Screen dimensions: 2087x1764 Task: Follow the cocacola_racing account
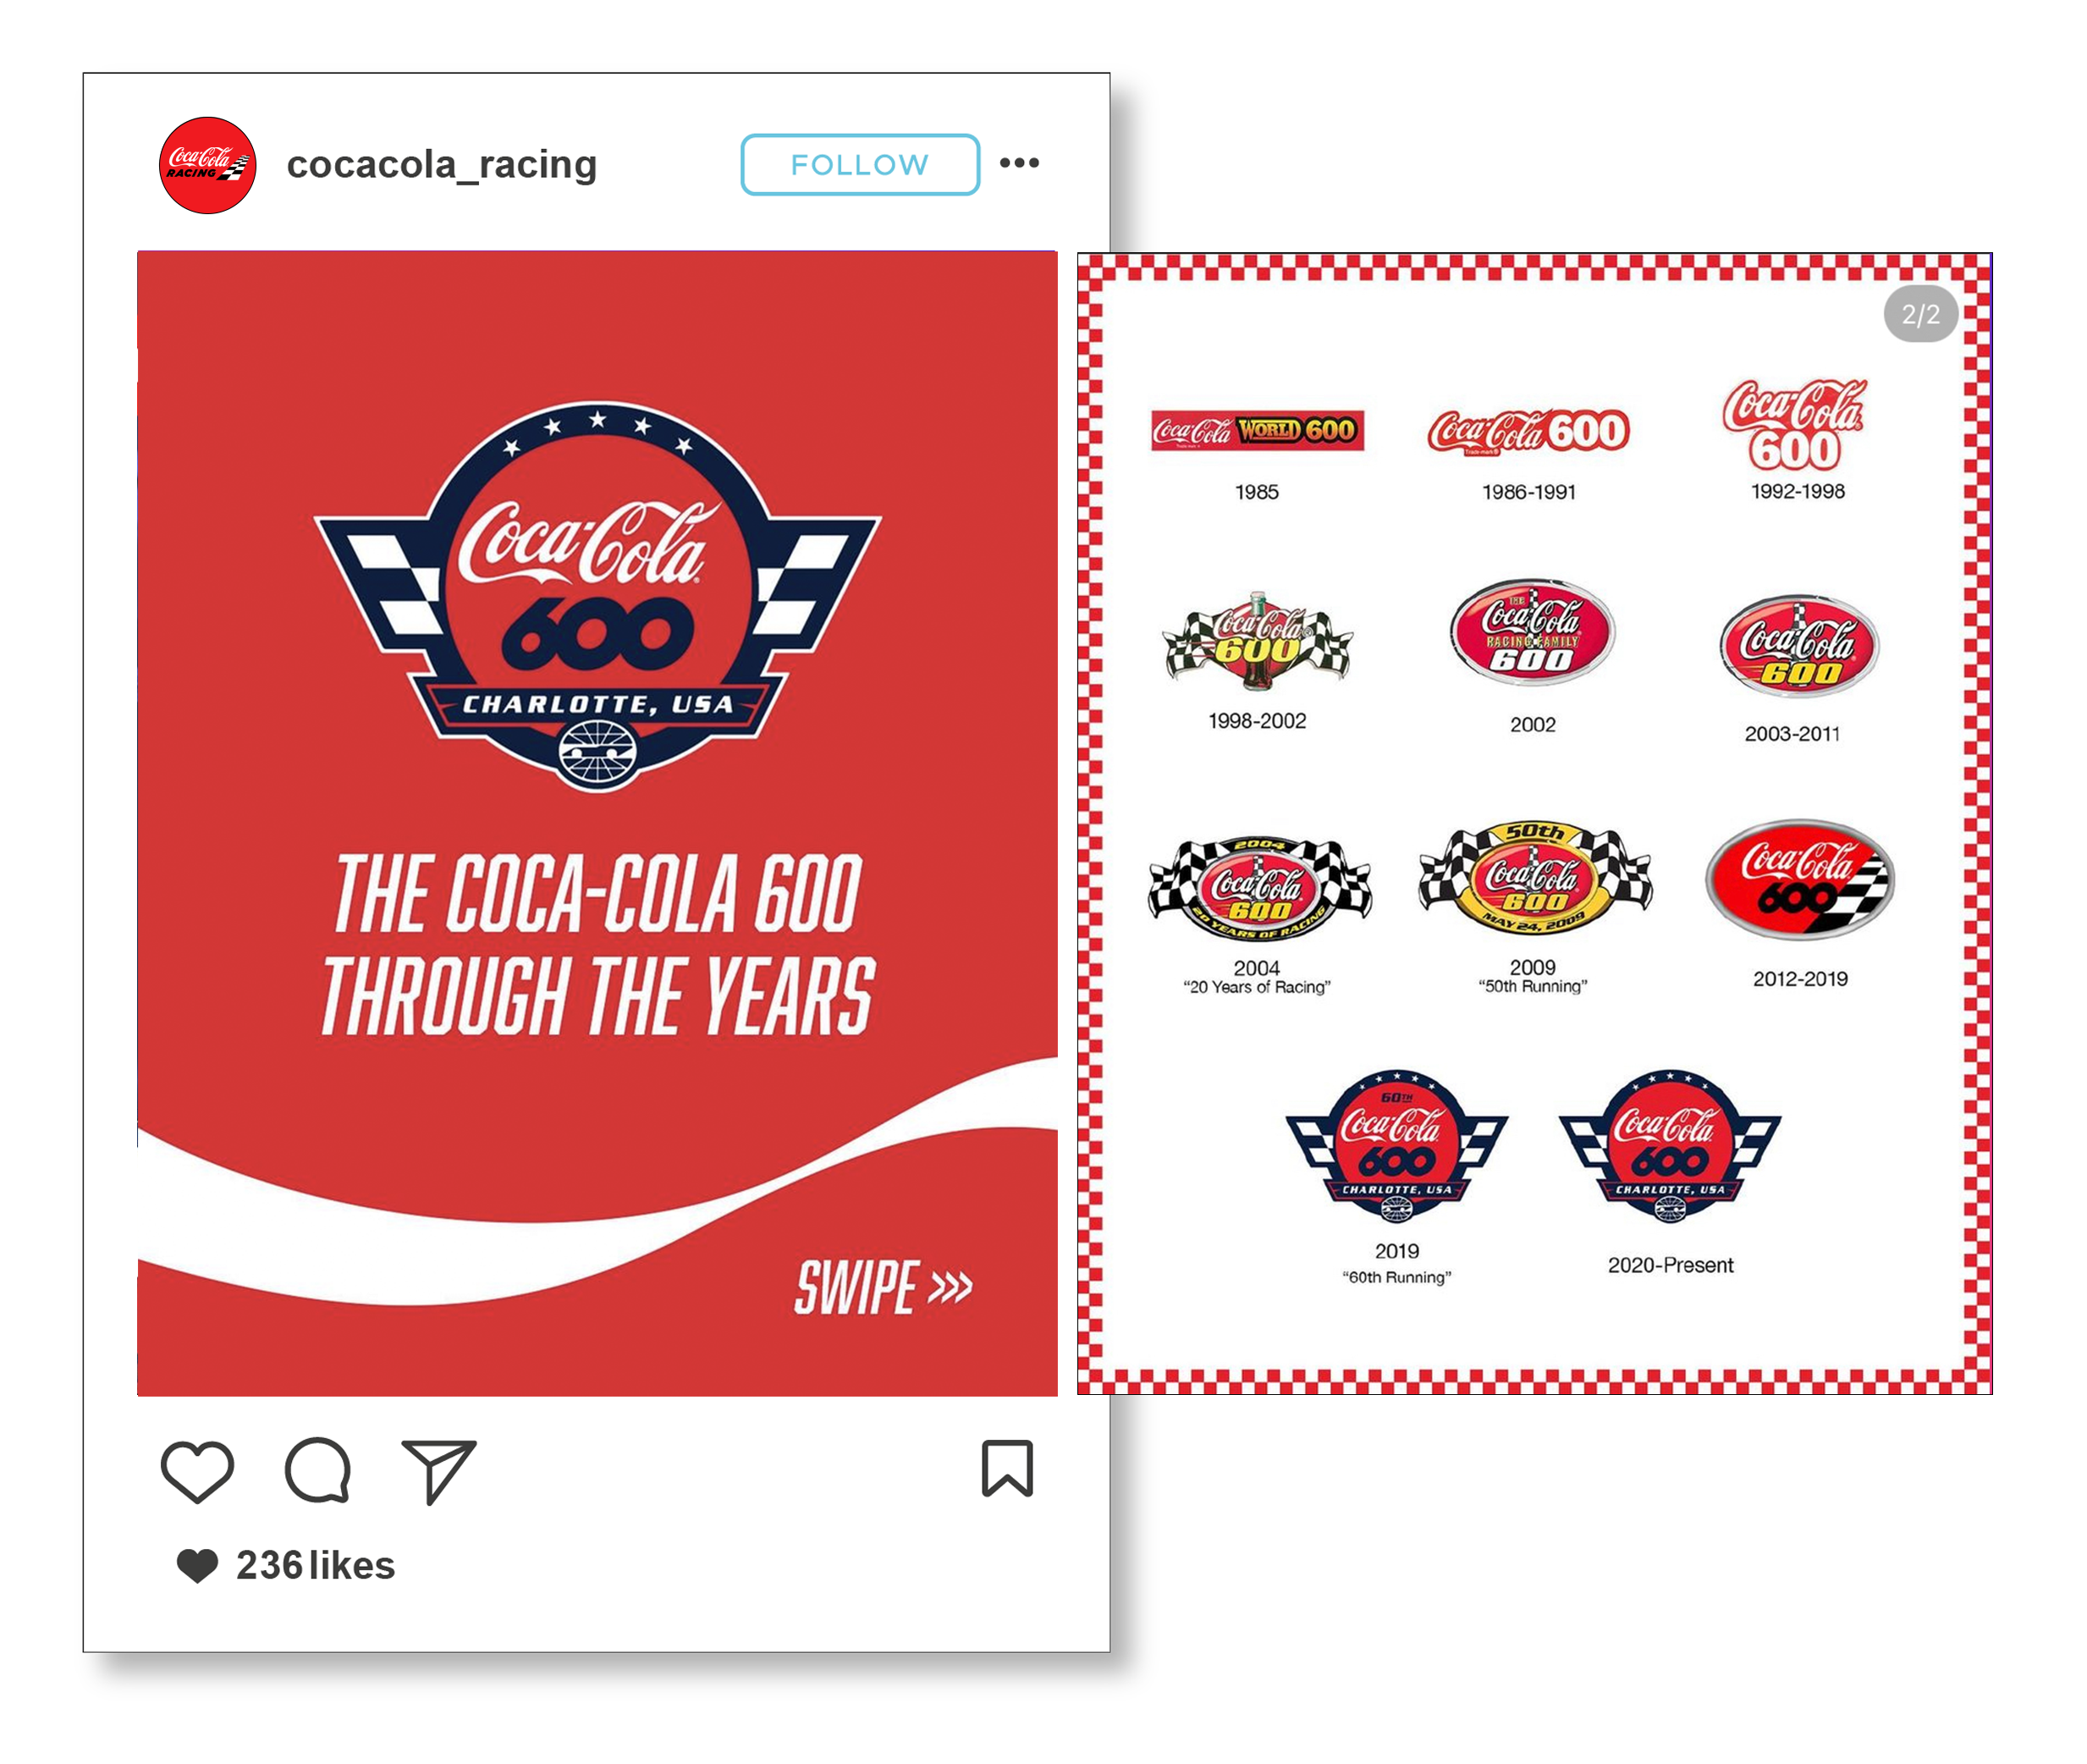click(860, 164)
